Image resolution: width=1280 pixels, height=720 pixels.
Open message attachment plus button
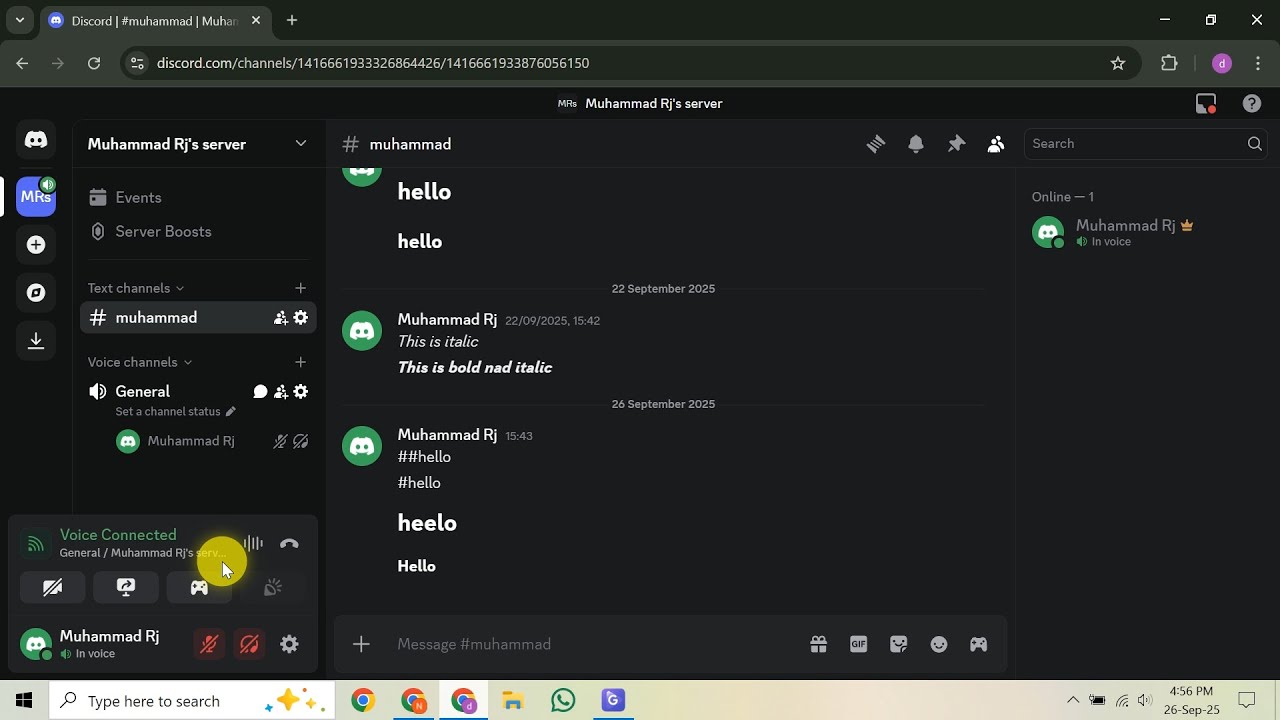pos(362,644)
